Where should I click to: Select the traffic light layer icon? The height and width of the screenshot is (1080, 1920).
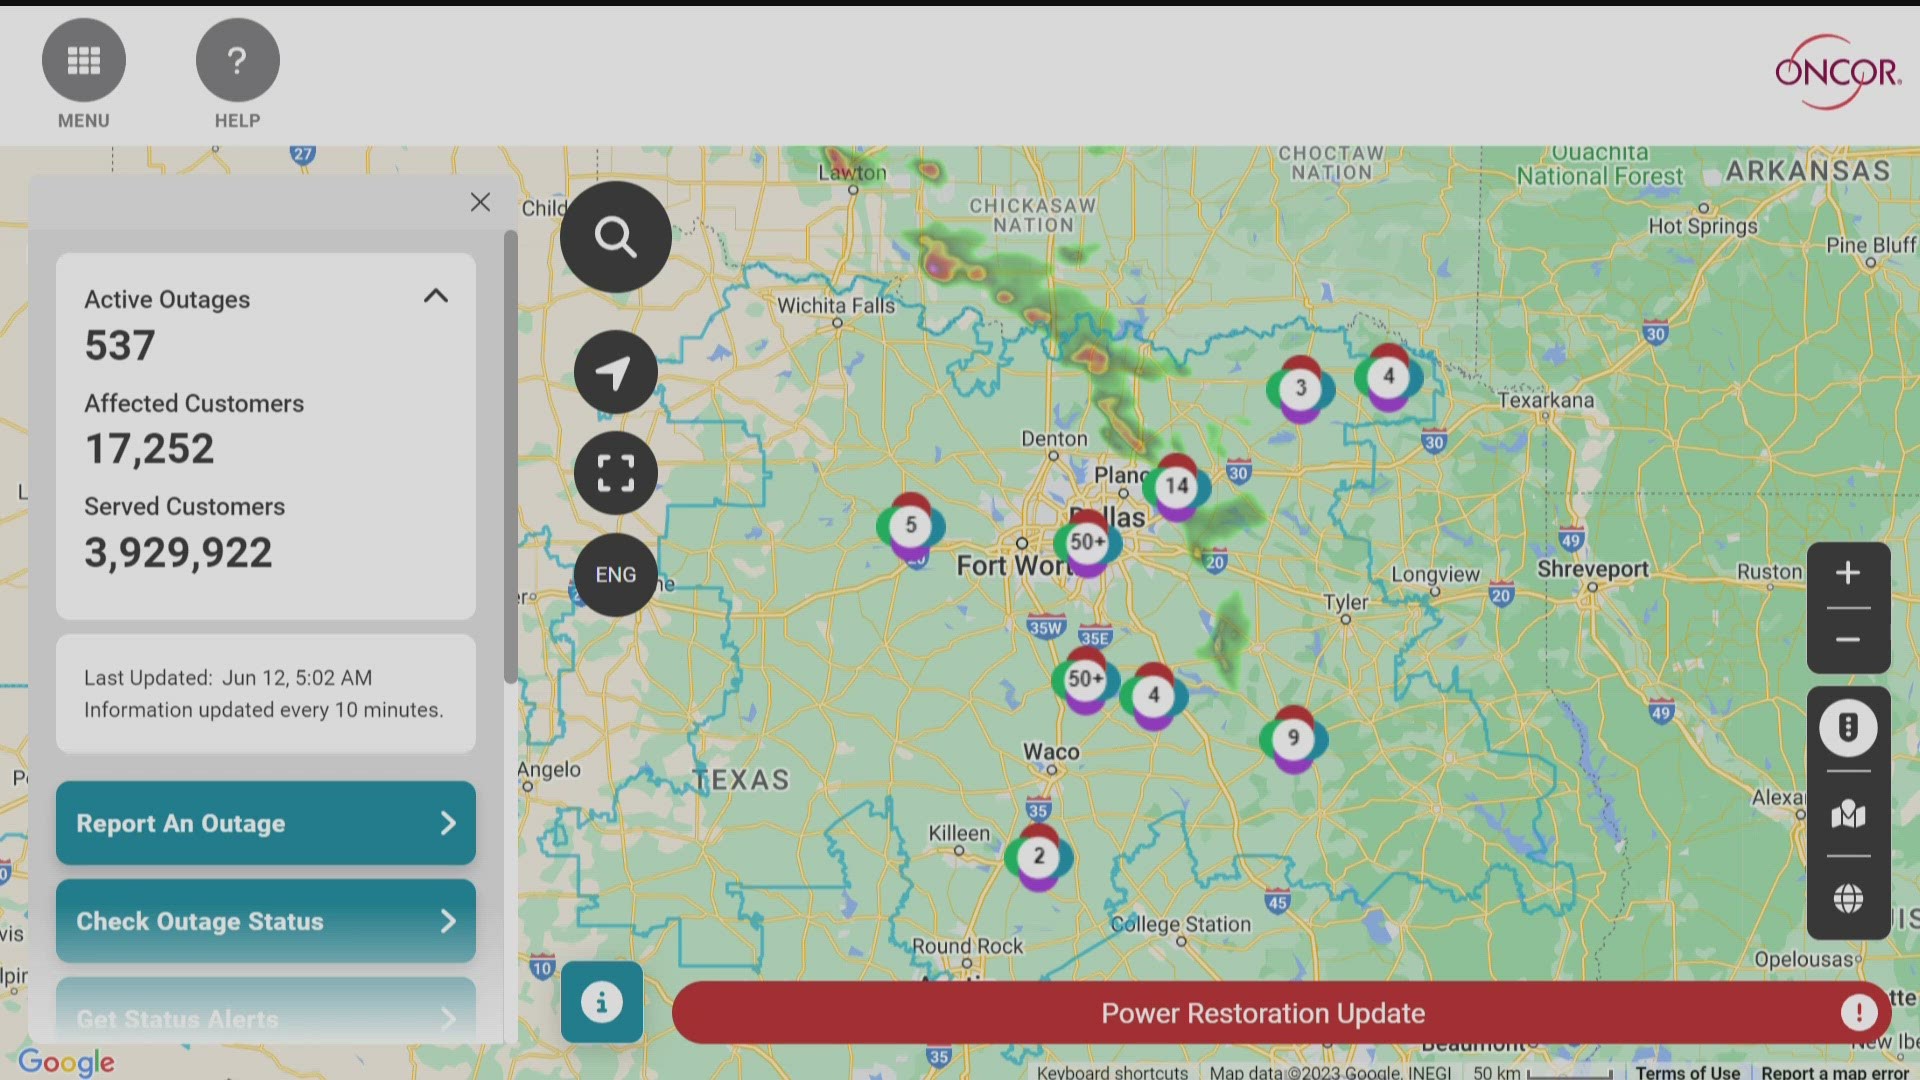click(x=1847, y=728)
